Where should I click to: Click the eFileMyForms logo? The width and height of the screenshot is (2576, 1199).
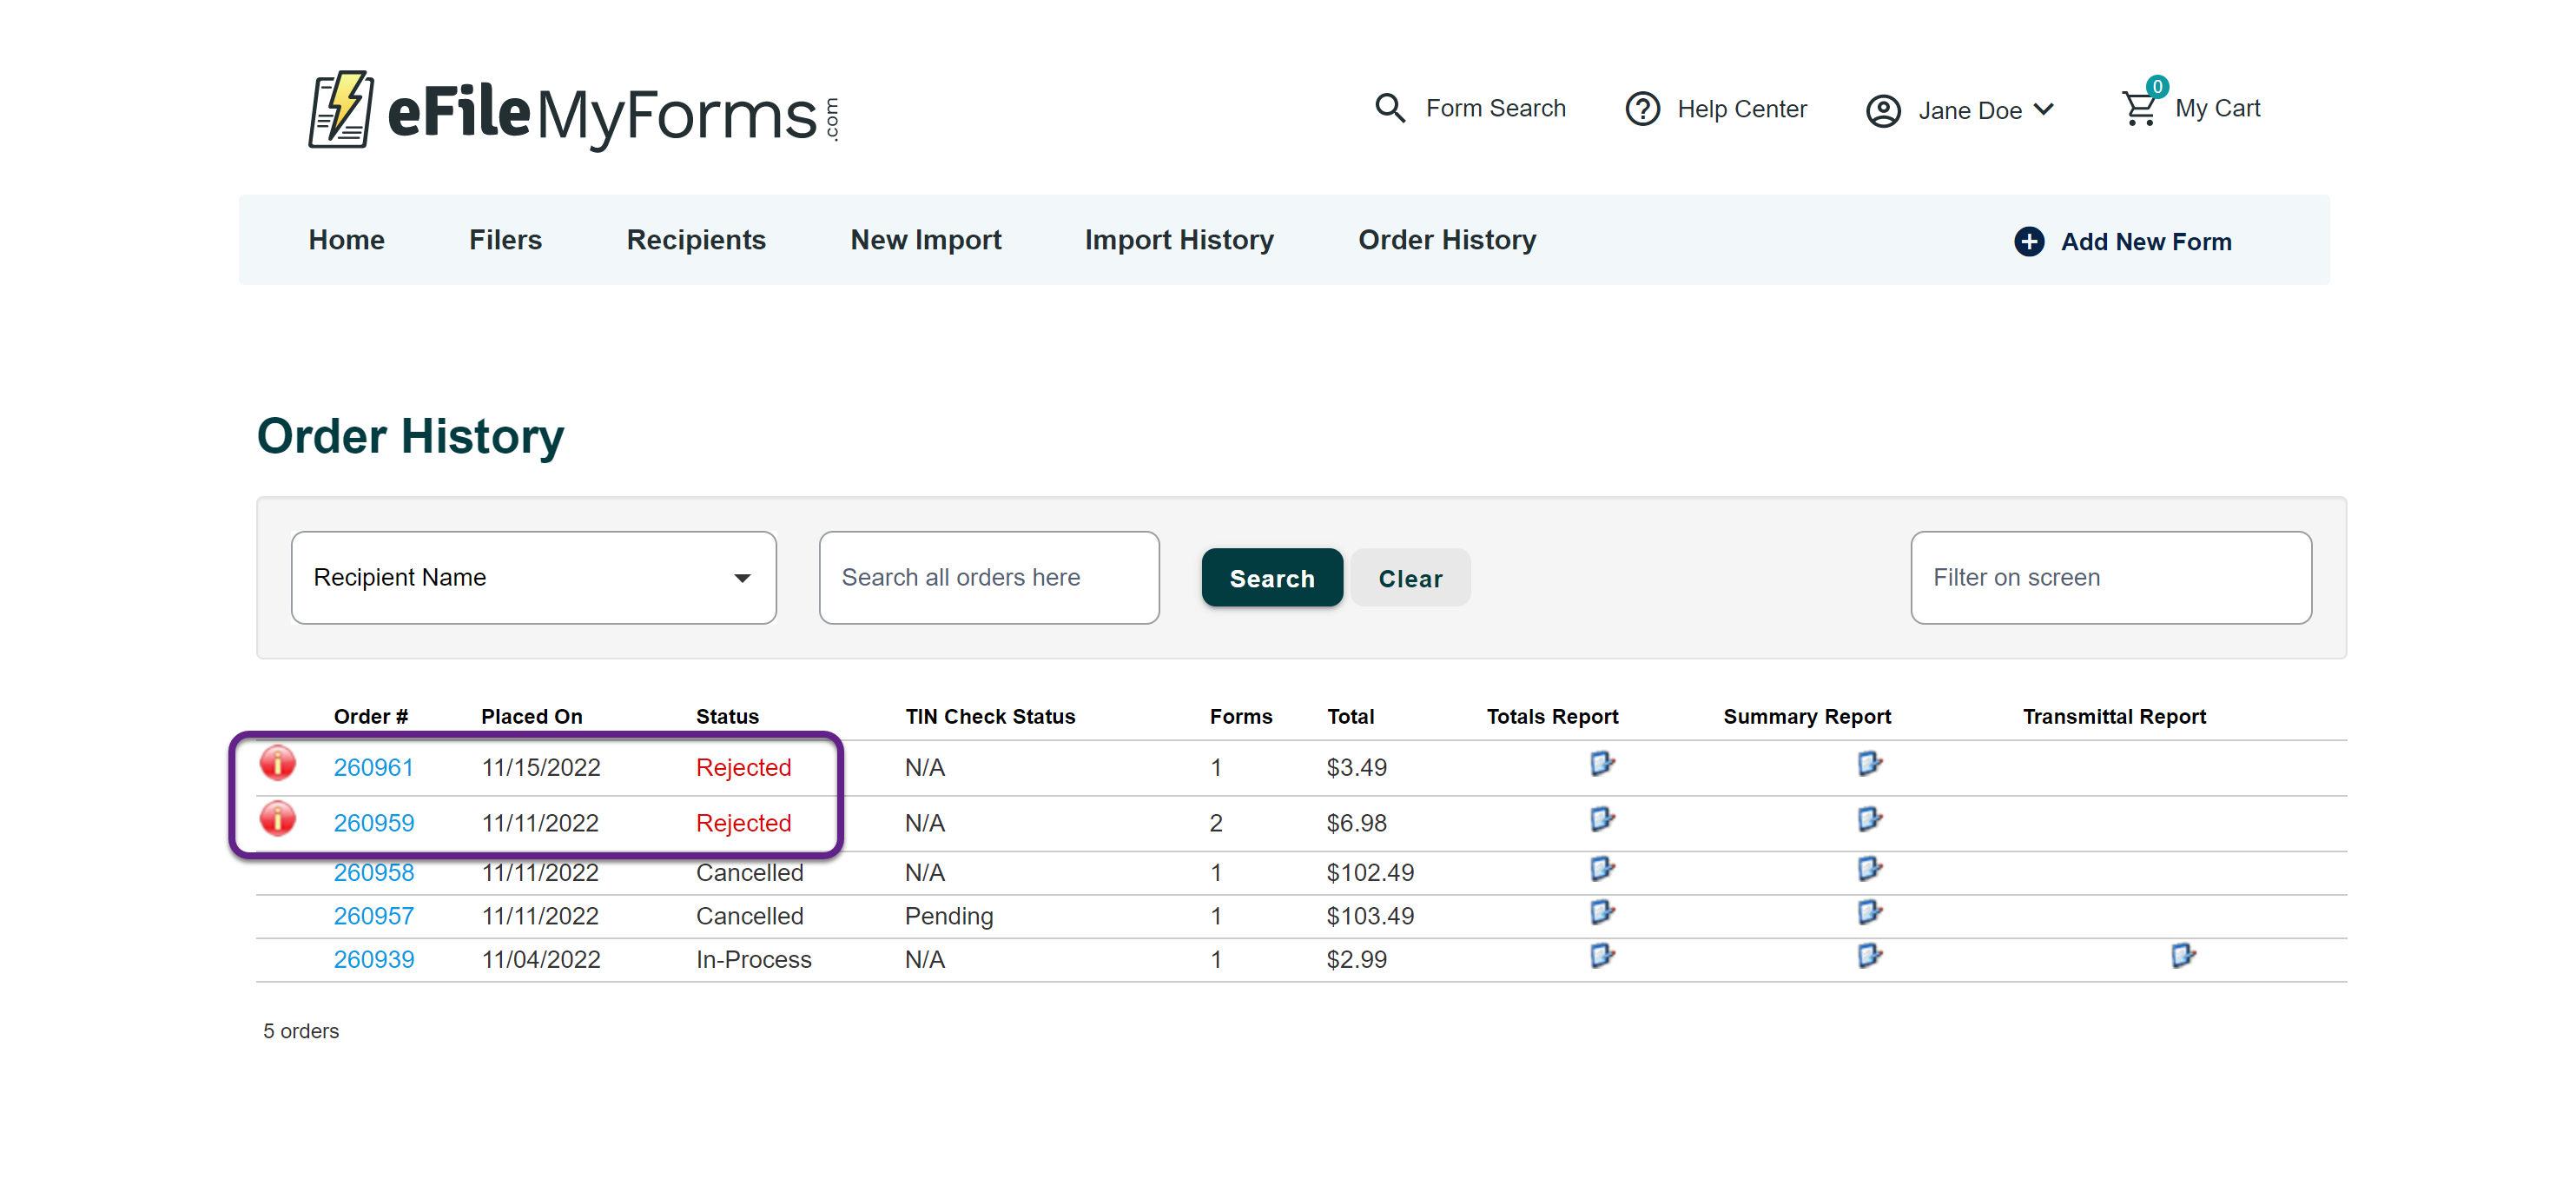pyautogui.click(x=573, y=112)
